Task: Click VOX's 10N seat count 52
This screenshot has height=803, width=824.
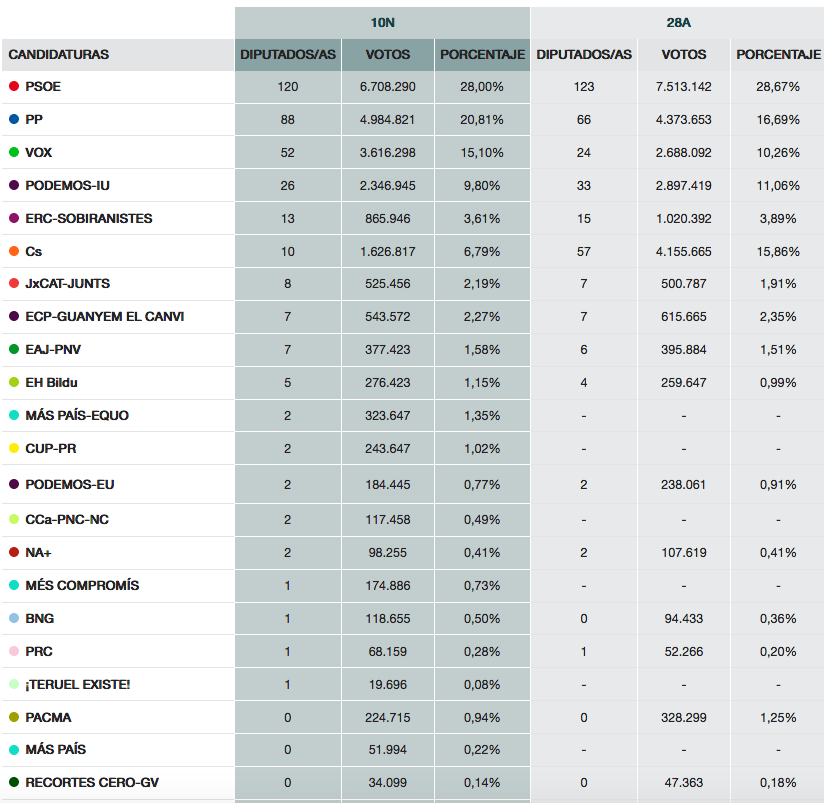Action: (287, 153)
